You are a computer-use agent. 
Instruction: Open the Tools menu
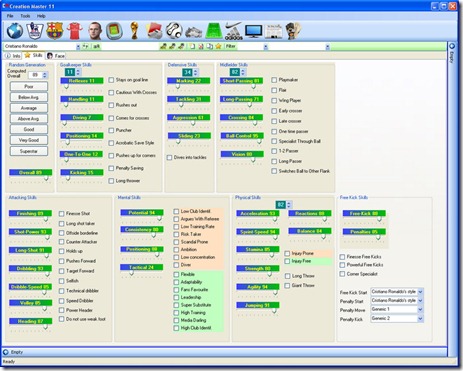point(25,16)
